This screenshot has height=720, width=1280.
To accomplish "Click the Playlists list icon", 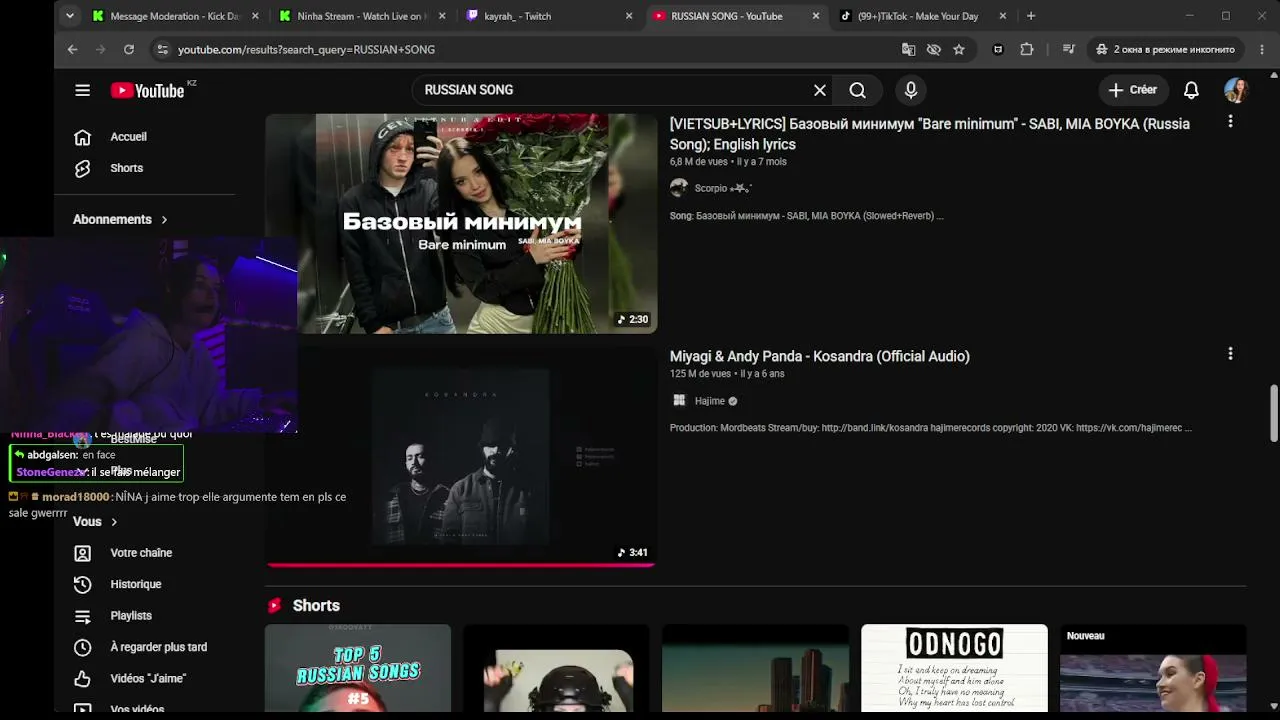I will pyautogui.click(x=83, y=616).
